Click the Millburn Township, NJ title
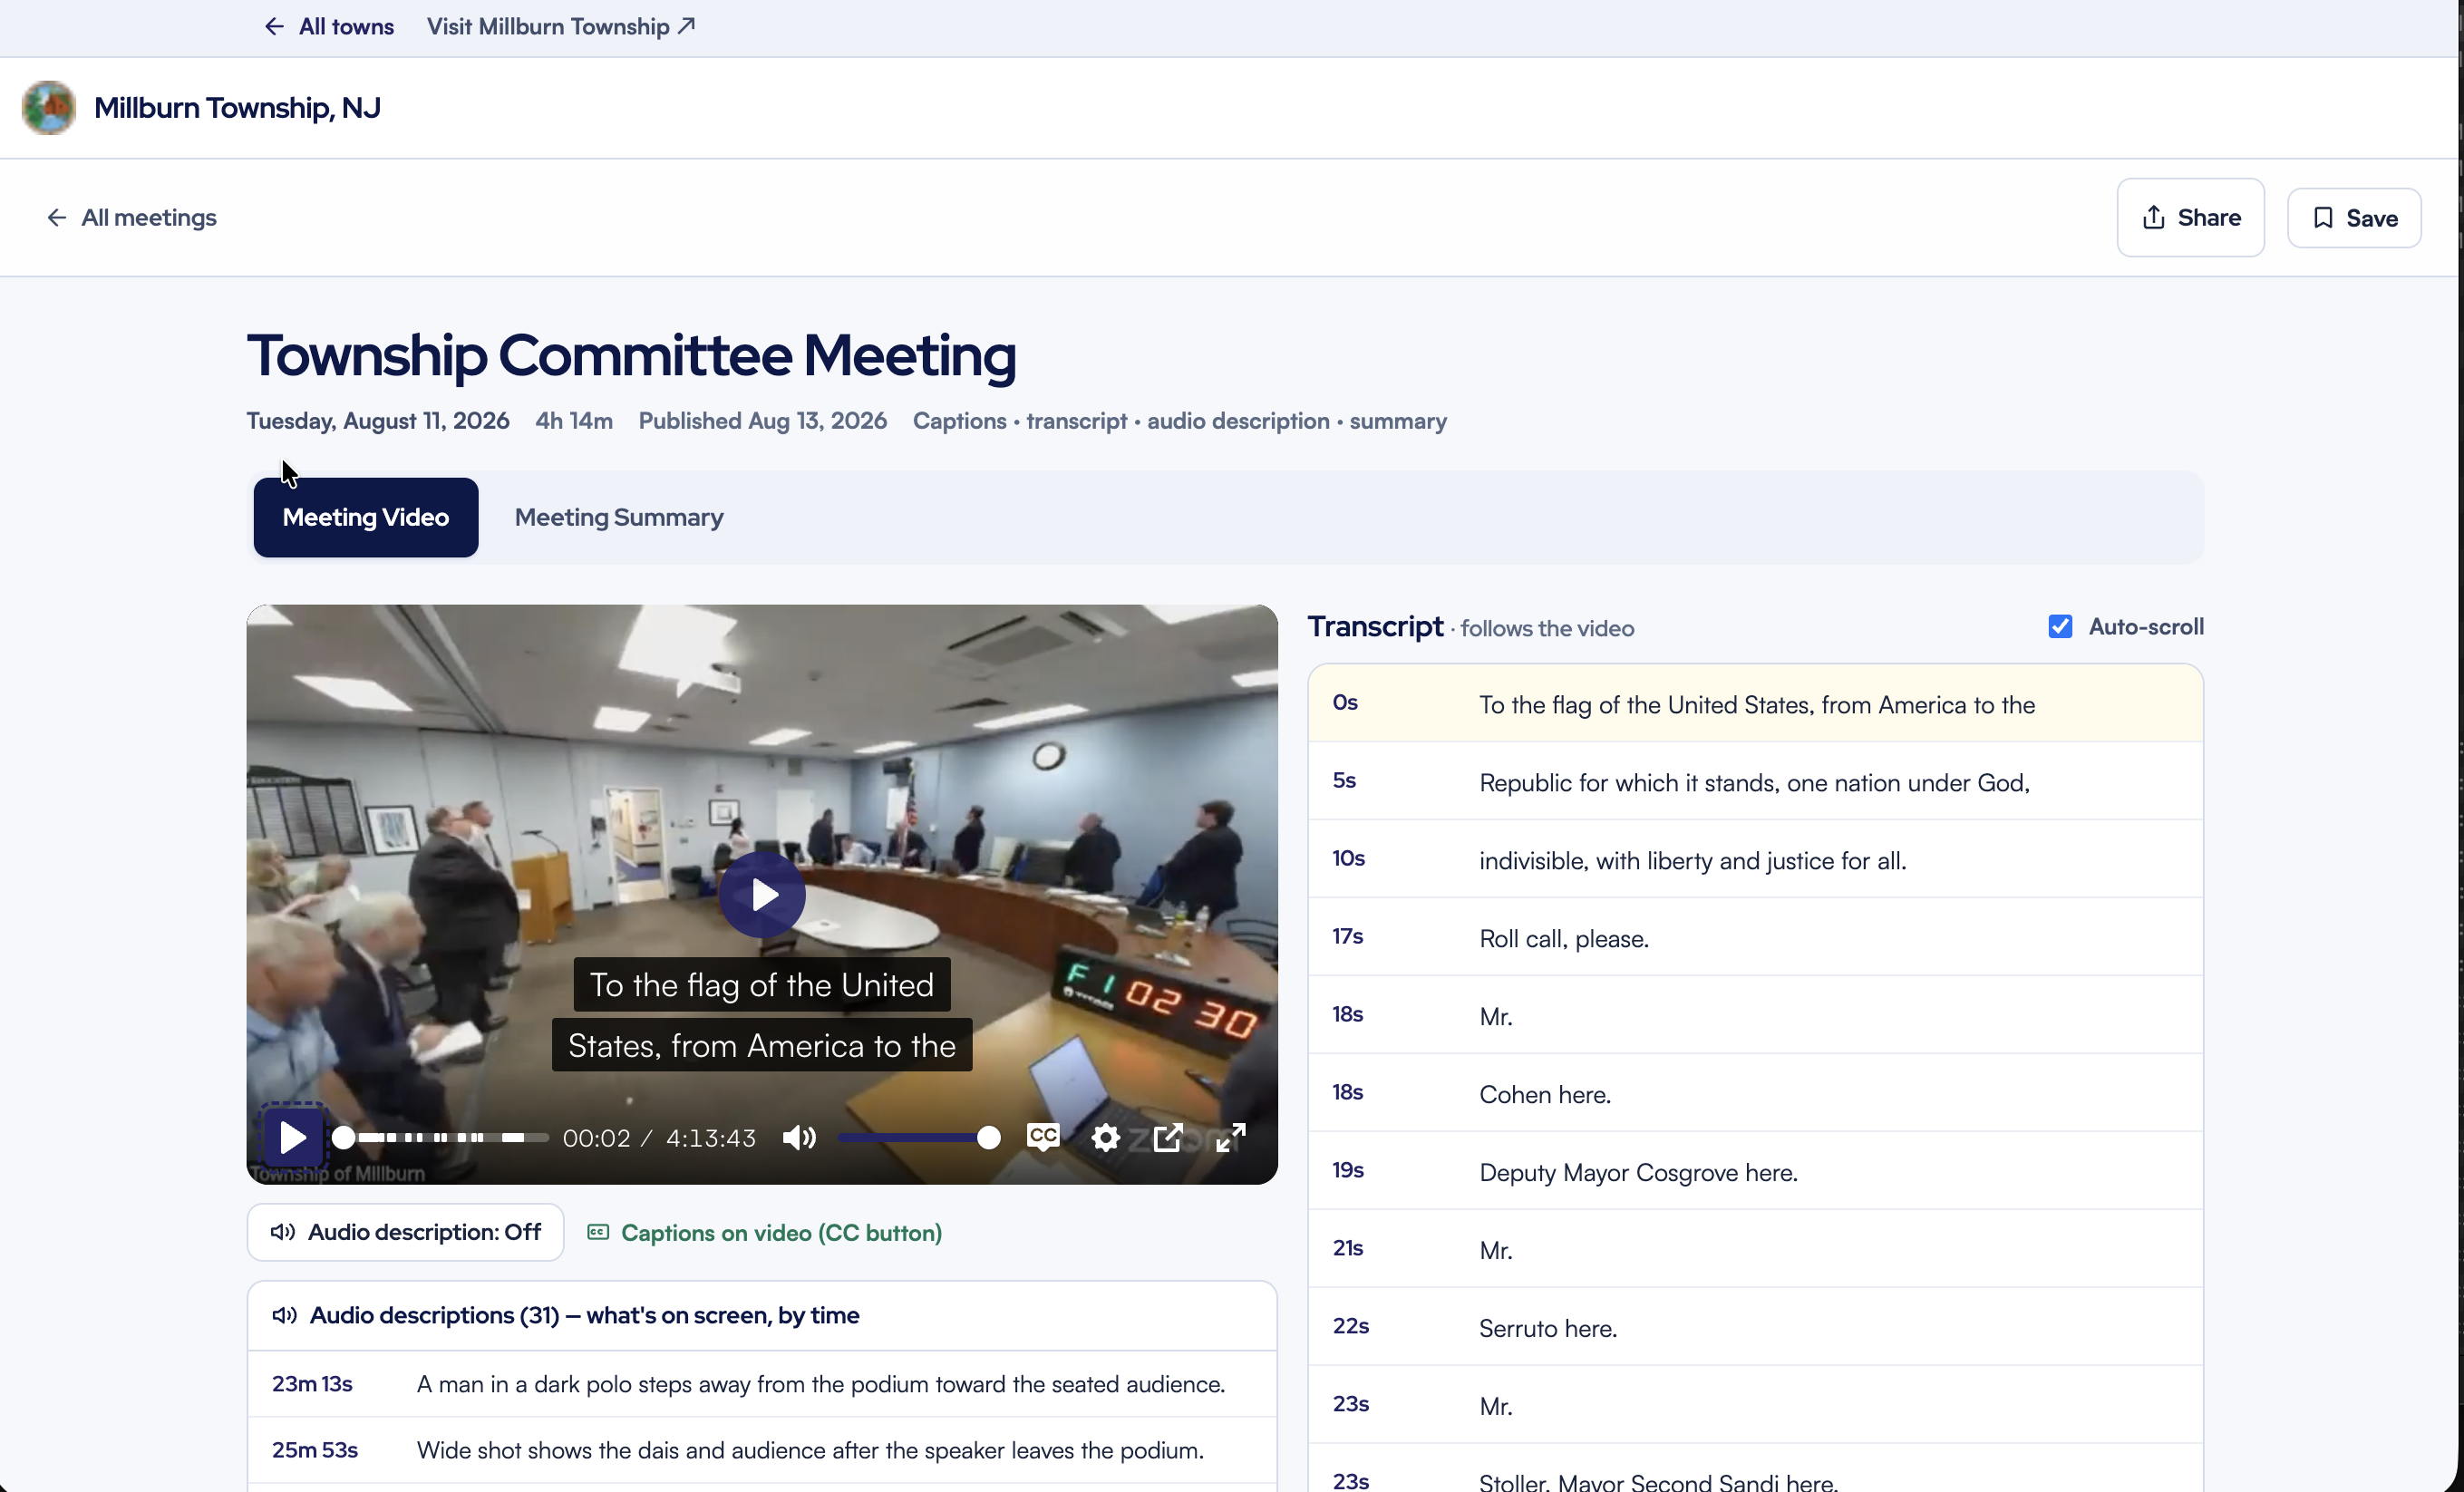The image size is (2464, 1492). [237, 108]
